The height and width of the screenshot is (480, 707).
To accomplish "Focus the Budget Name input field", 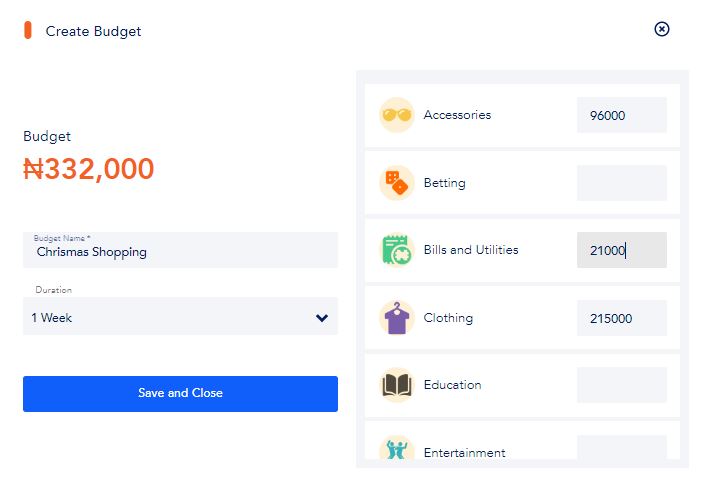I will click(x=180, y=251).
